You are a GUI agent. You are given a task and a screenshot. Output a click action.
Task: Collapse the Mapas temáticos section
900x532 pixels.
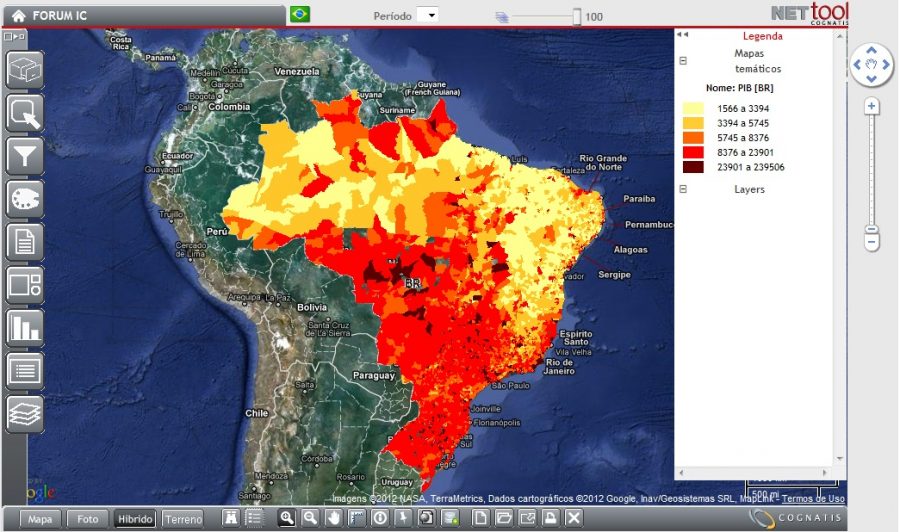(684, 60)
